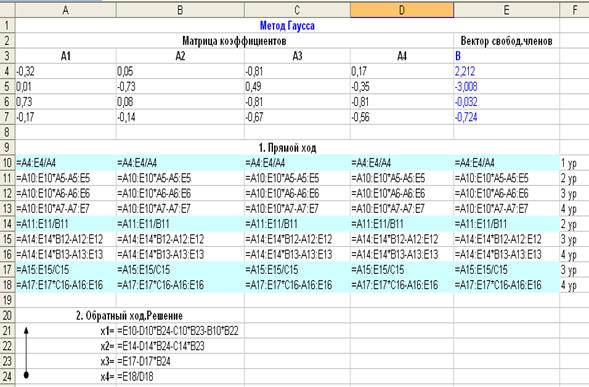589x387 pixels.
Task: Select formula =A10:E10*A7-A7:E7 in column D
Action: (402, 209)
